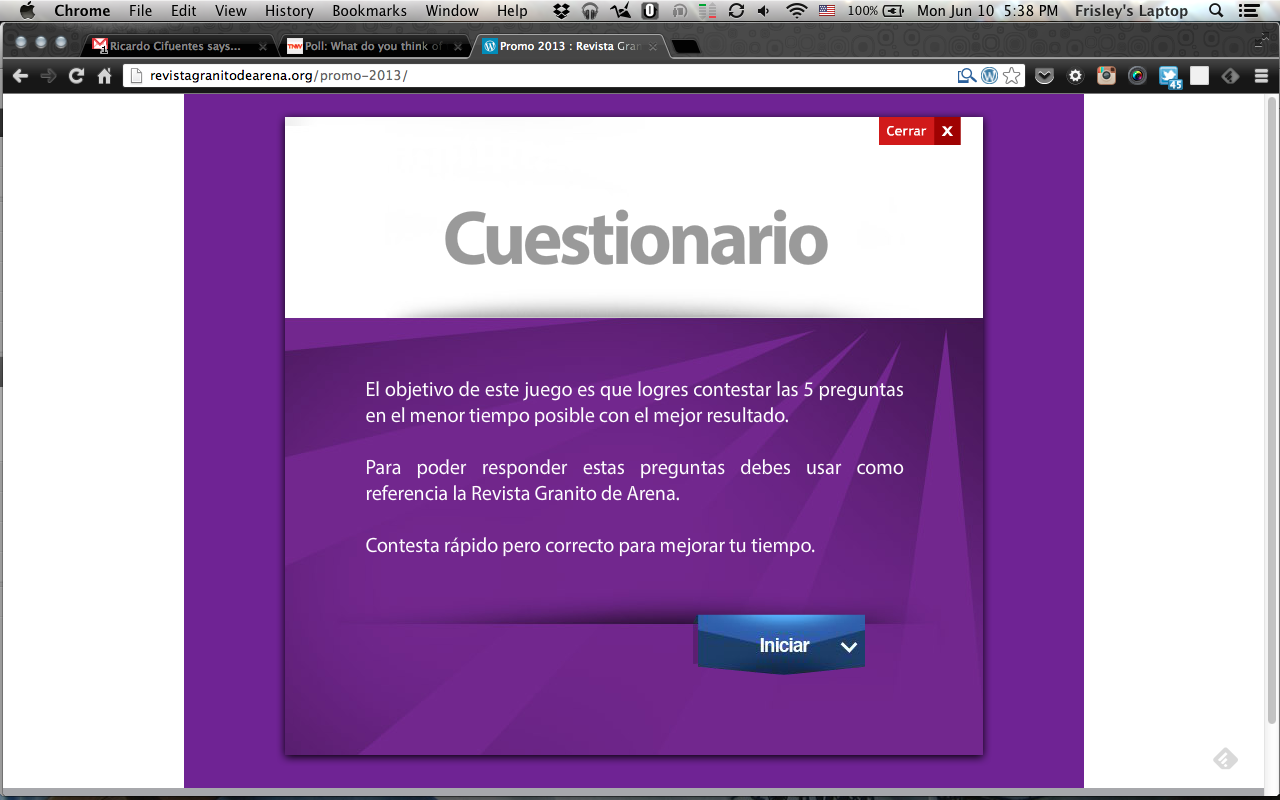The width and height of the screenshot is (1280, 800).
Task: Click the color wheel camera extension icon
Action: pos(1137,76)
